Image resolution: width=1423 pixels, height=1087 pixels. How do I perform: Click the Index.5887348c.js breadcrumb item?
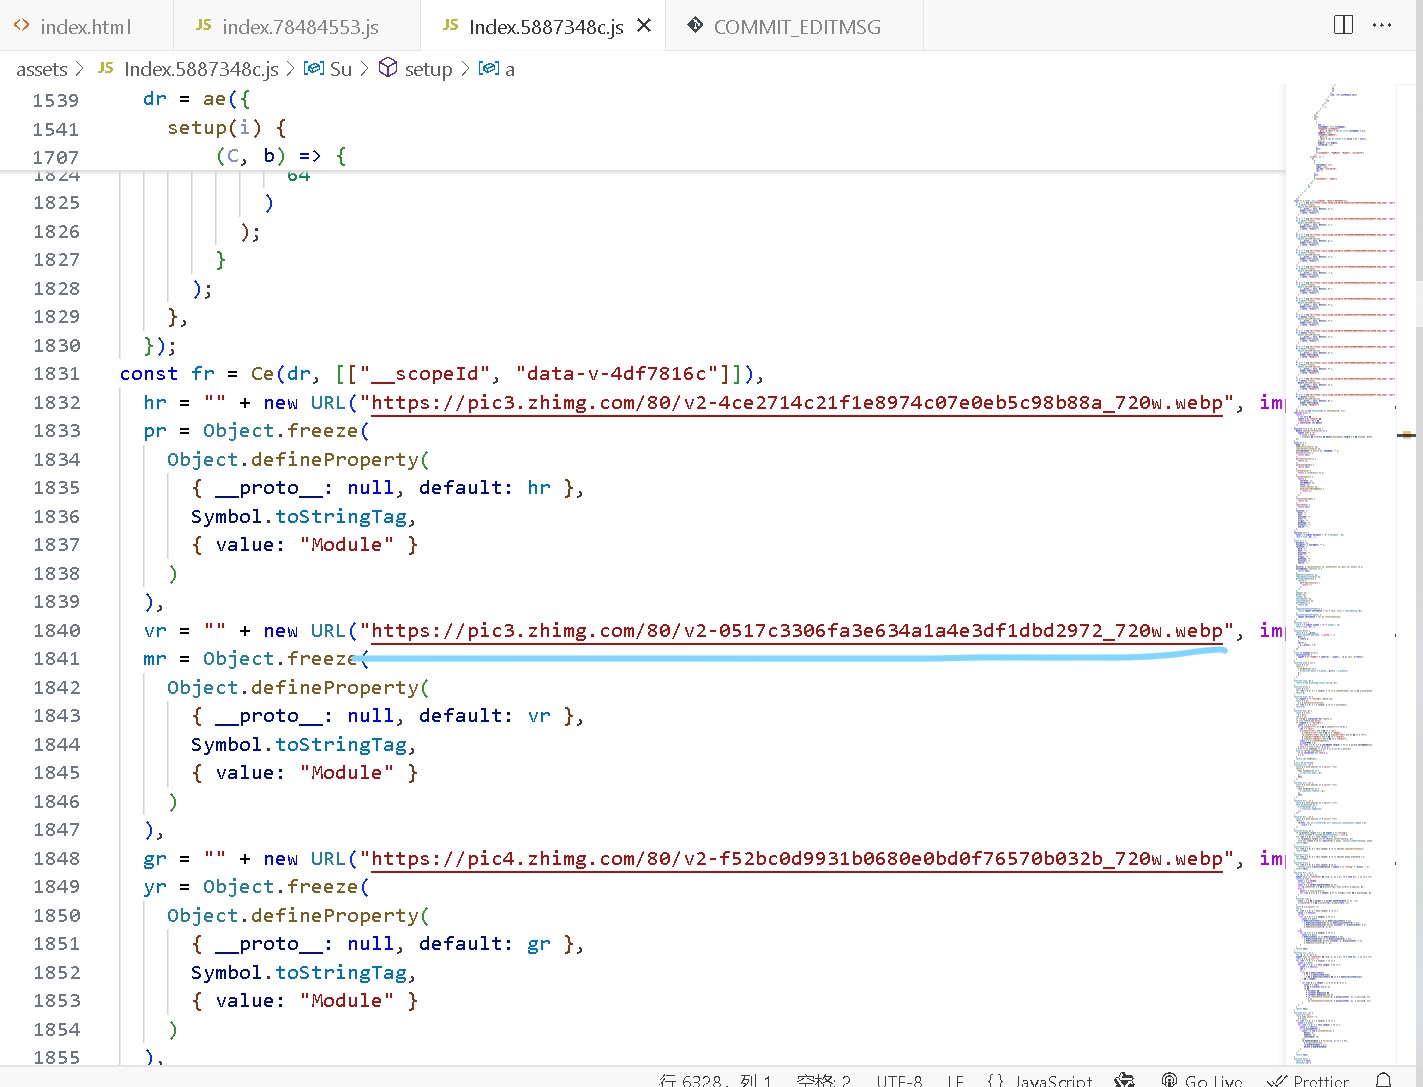[x=188, y=69]
